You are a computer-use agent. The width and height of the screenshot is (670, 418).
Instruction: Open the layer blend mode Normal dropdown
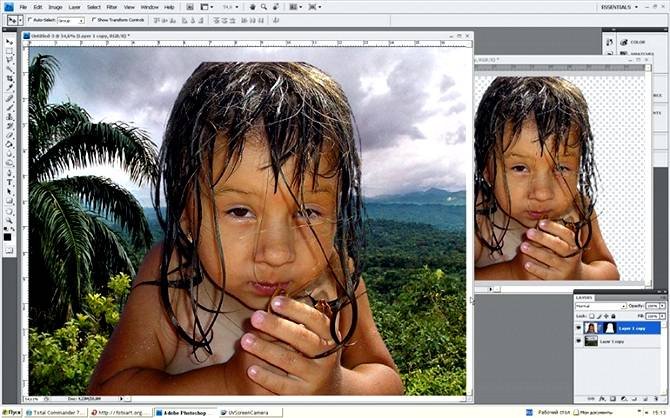[598, 305]
